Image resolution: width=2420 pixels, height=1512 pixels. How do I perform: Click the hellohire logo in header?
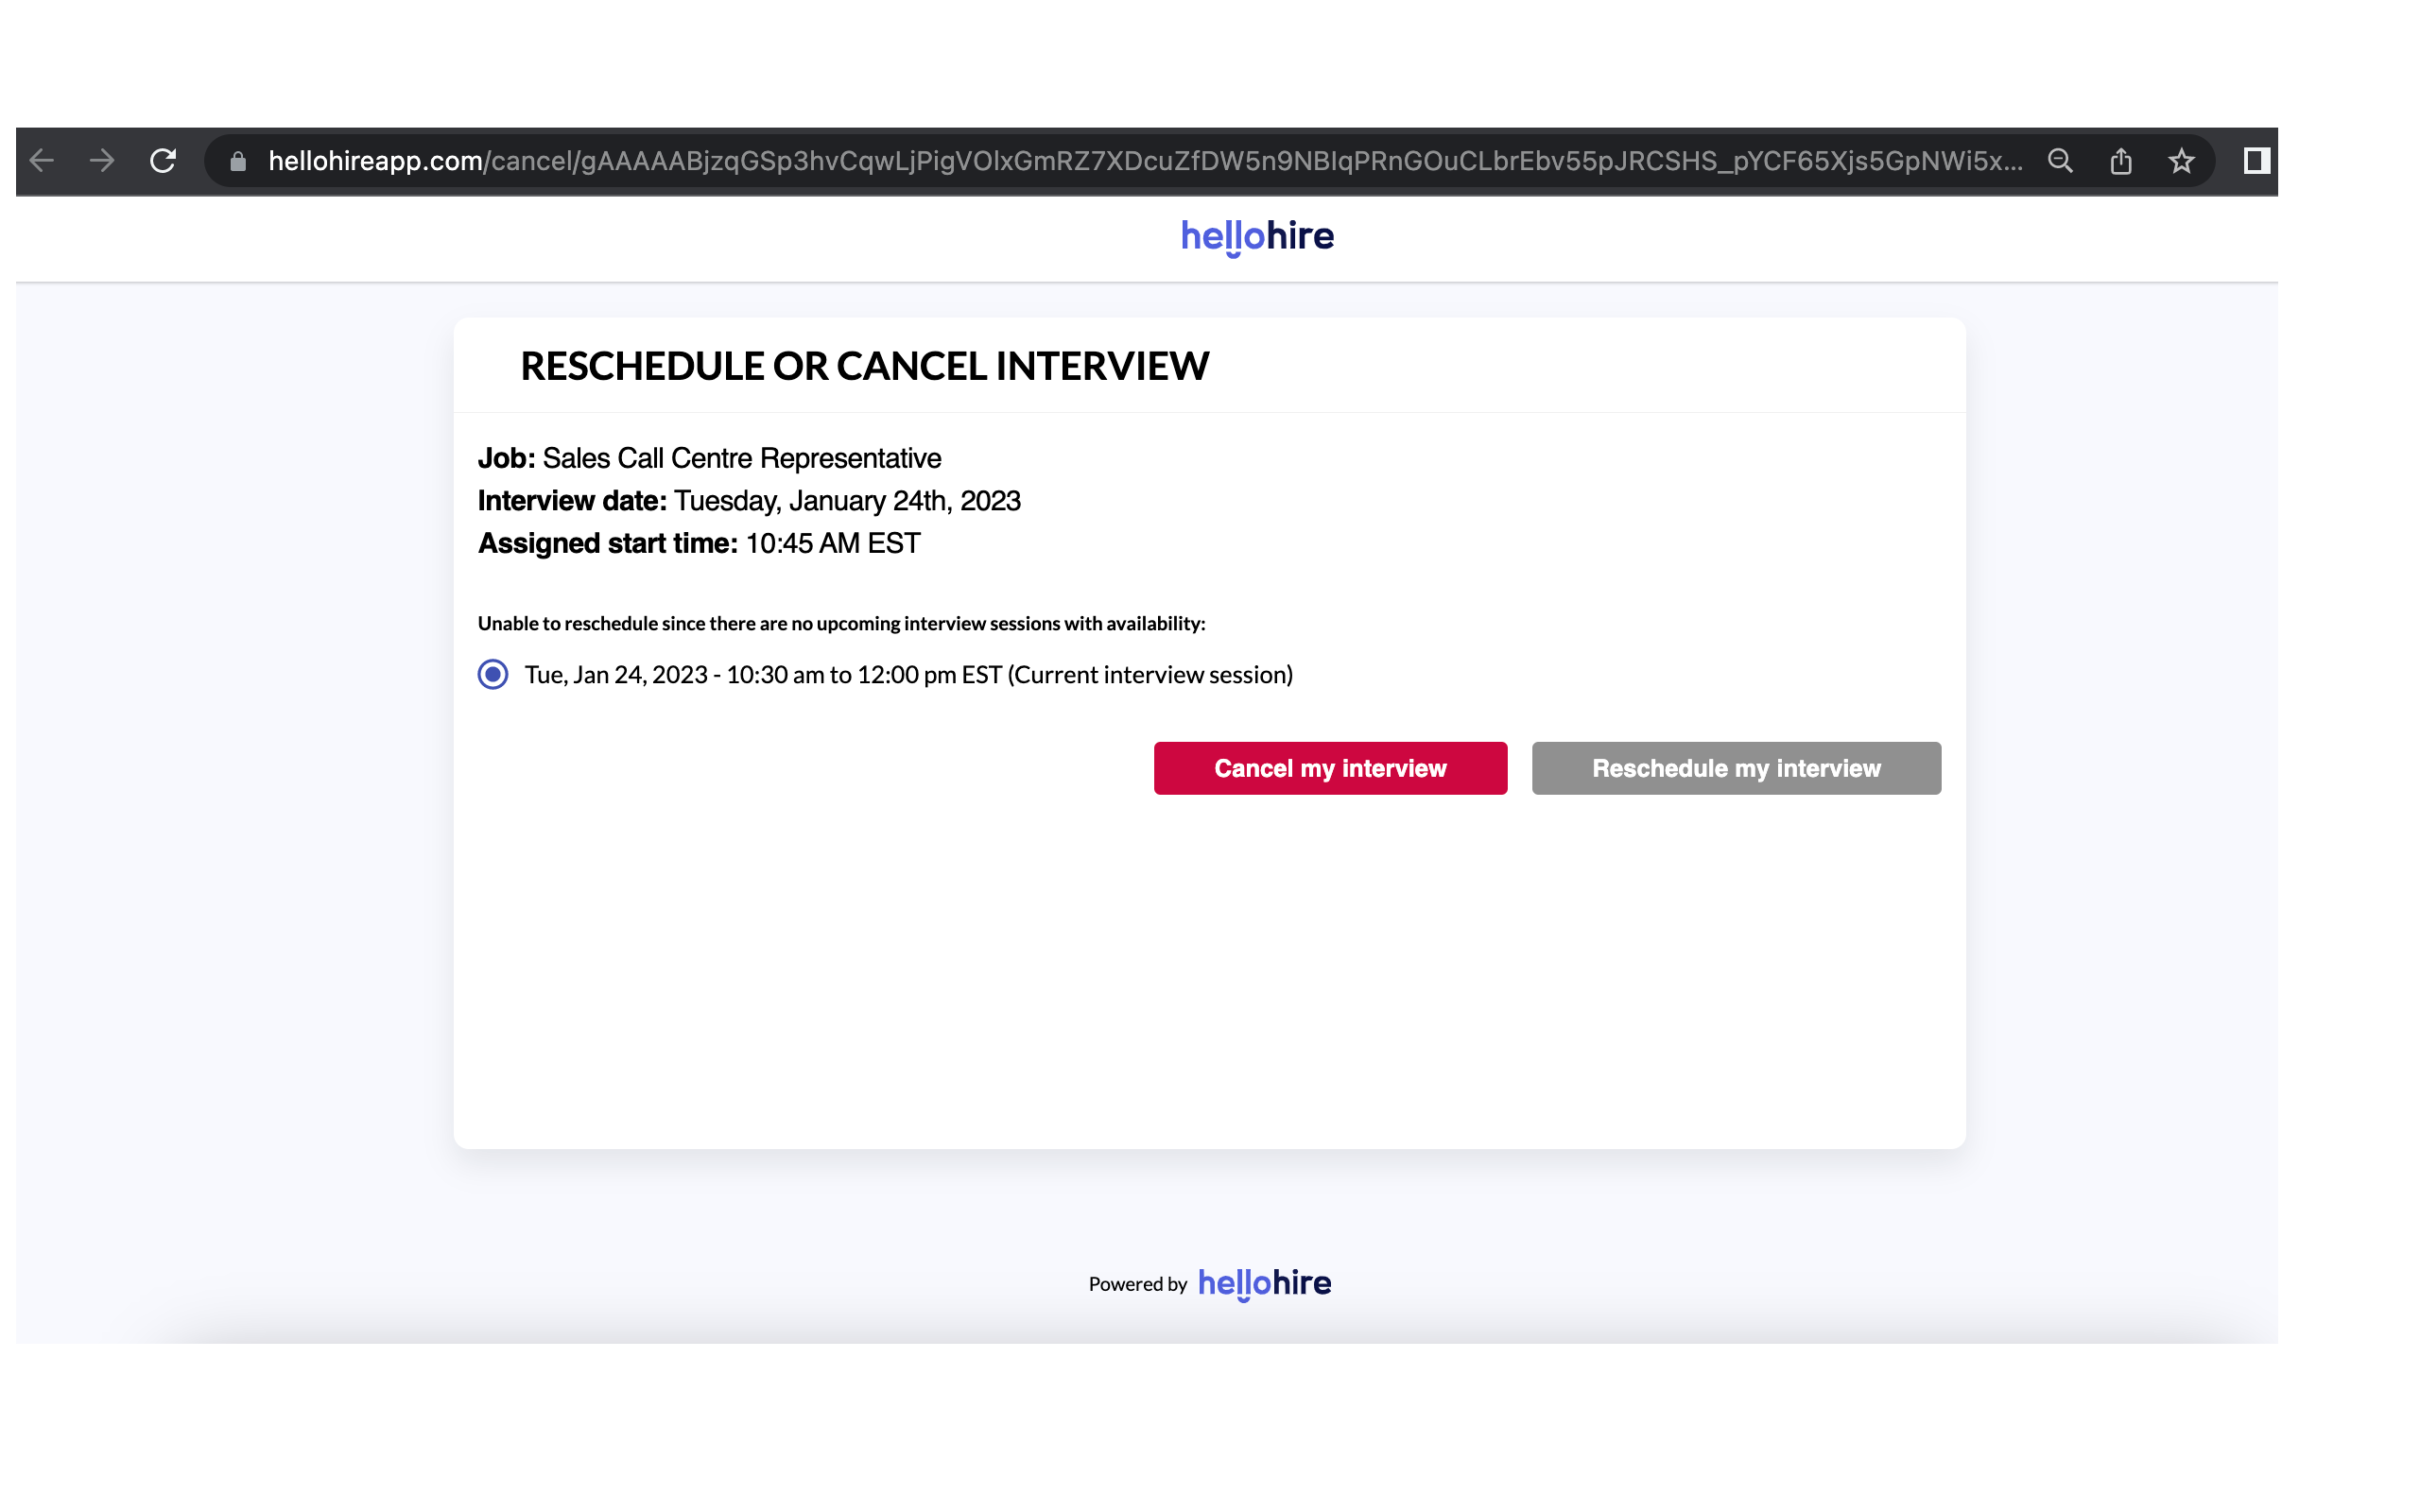click(x=1257, y=237)
